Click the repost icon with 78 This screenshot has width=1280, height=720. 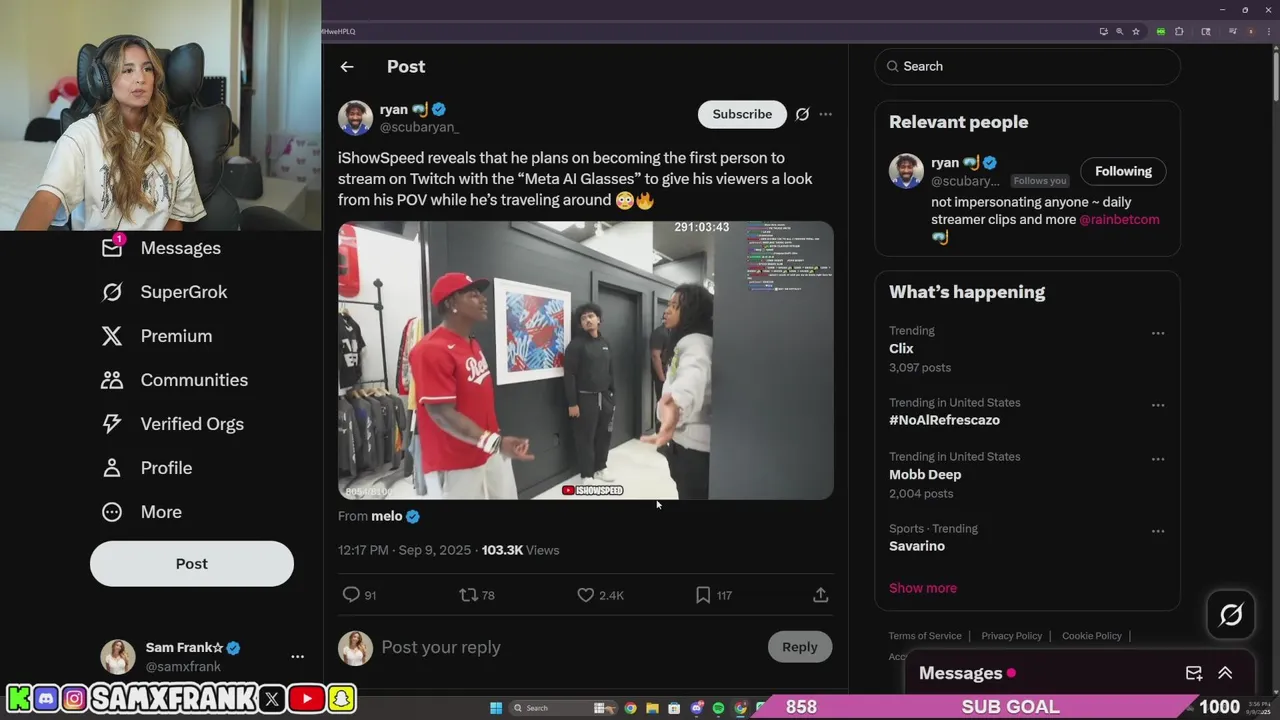pyautogui.click(x=468, y=595)
